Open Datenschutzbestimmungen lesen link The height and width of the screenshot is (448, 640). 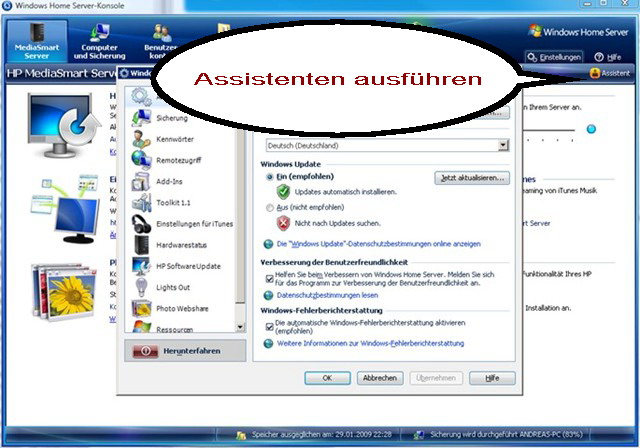(327, 295)
